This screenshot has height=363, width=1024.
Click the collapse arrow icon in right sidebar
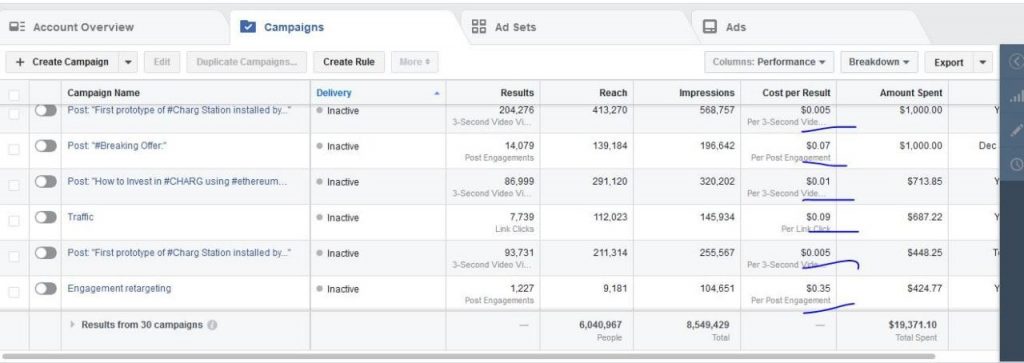tap(1016, 62)
